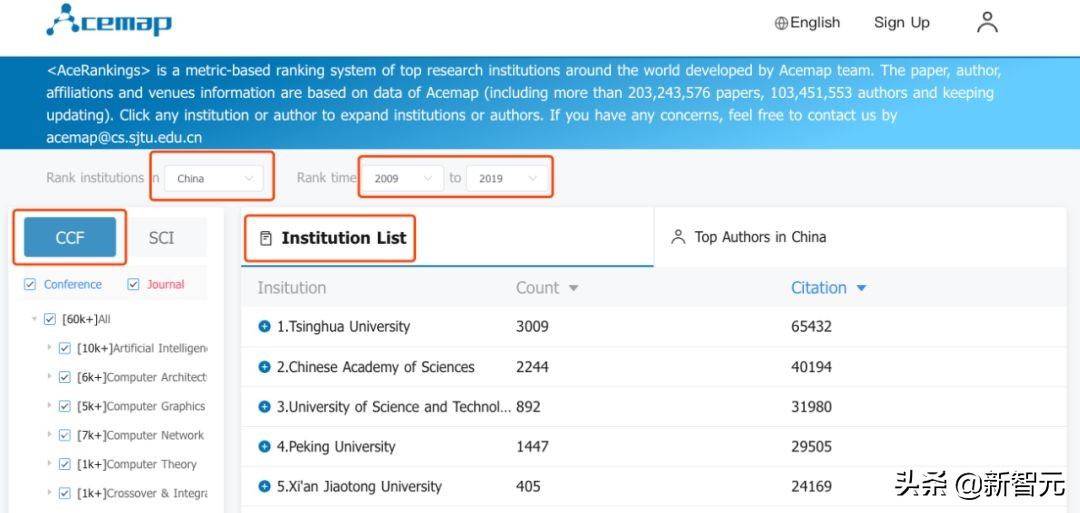Collapse the [60k+]All tree node
The image size is (1080, 513).
click(x=34, y=319)
